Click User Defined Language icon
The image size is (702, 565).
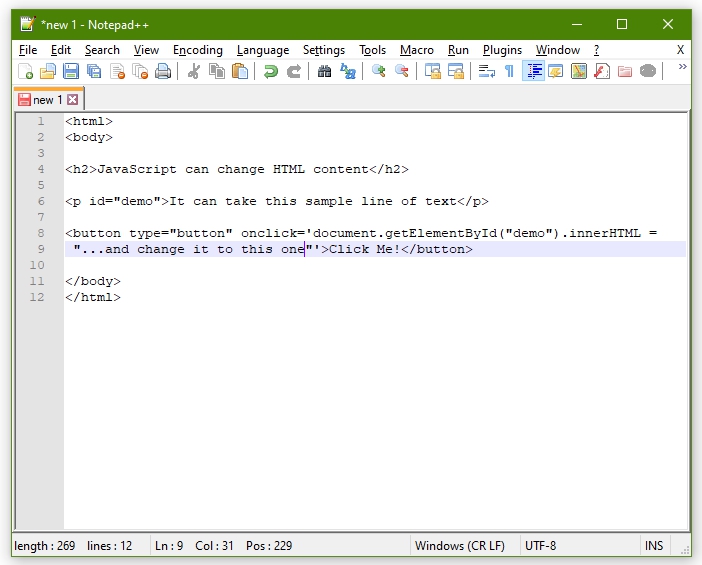click(556, 72)
